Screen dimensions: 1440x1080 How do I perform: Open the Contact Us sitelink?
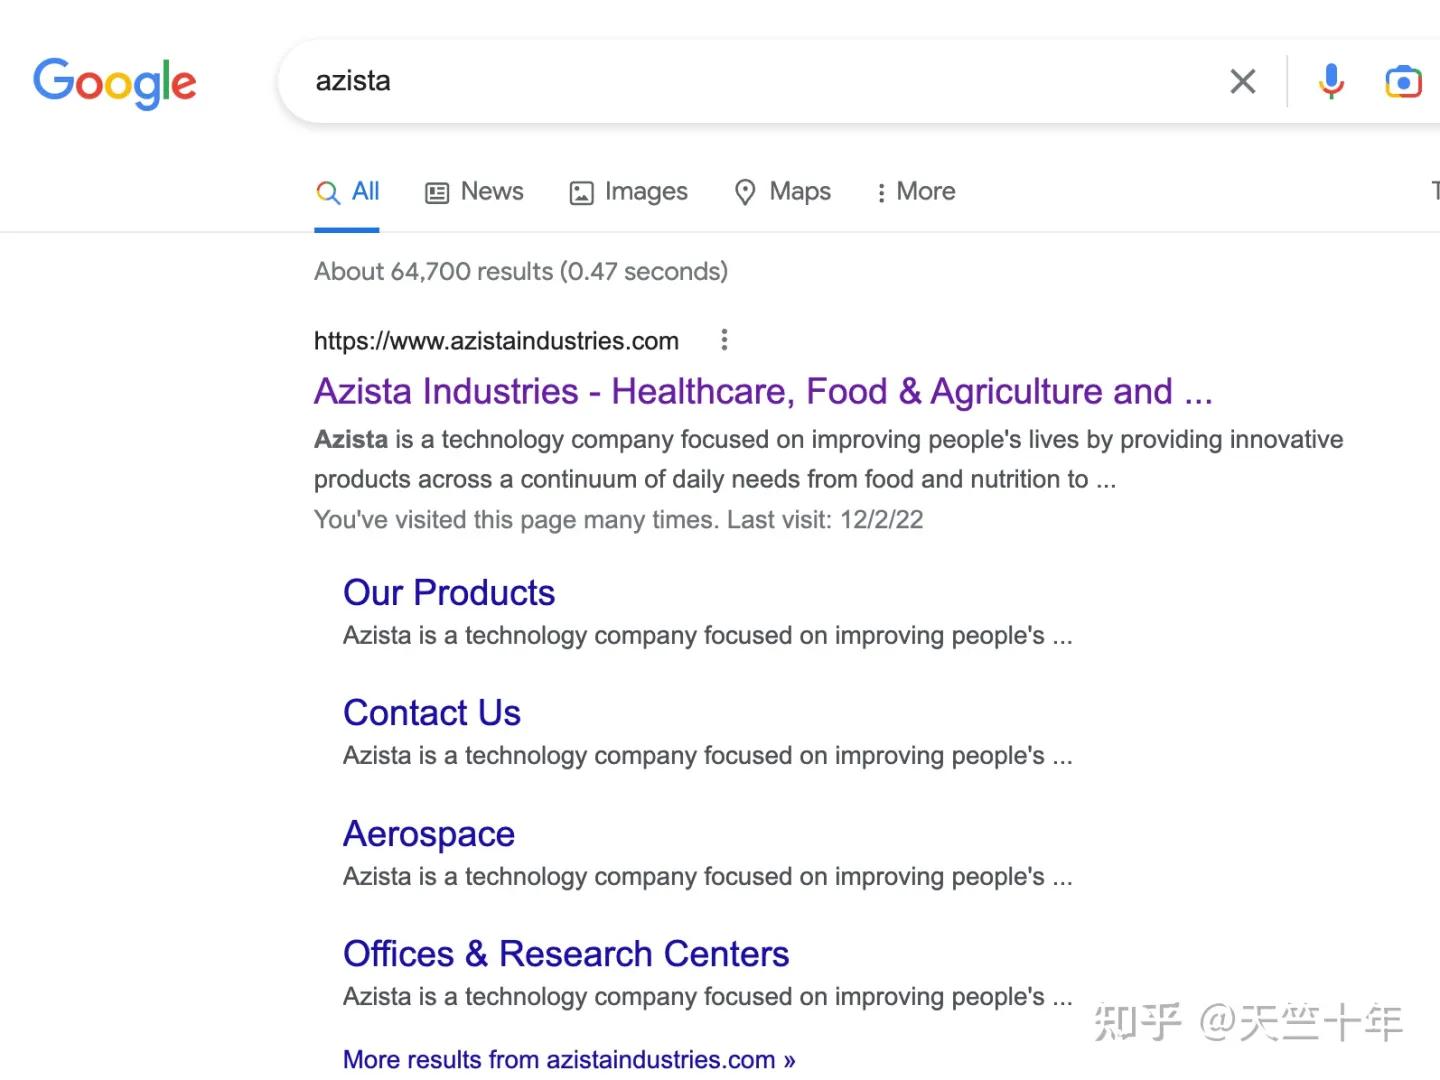pos(431,713)
